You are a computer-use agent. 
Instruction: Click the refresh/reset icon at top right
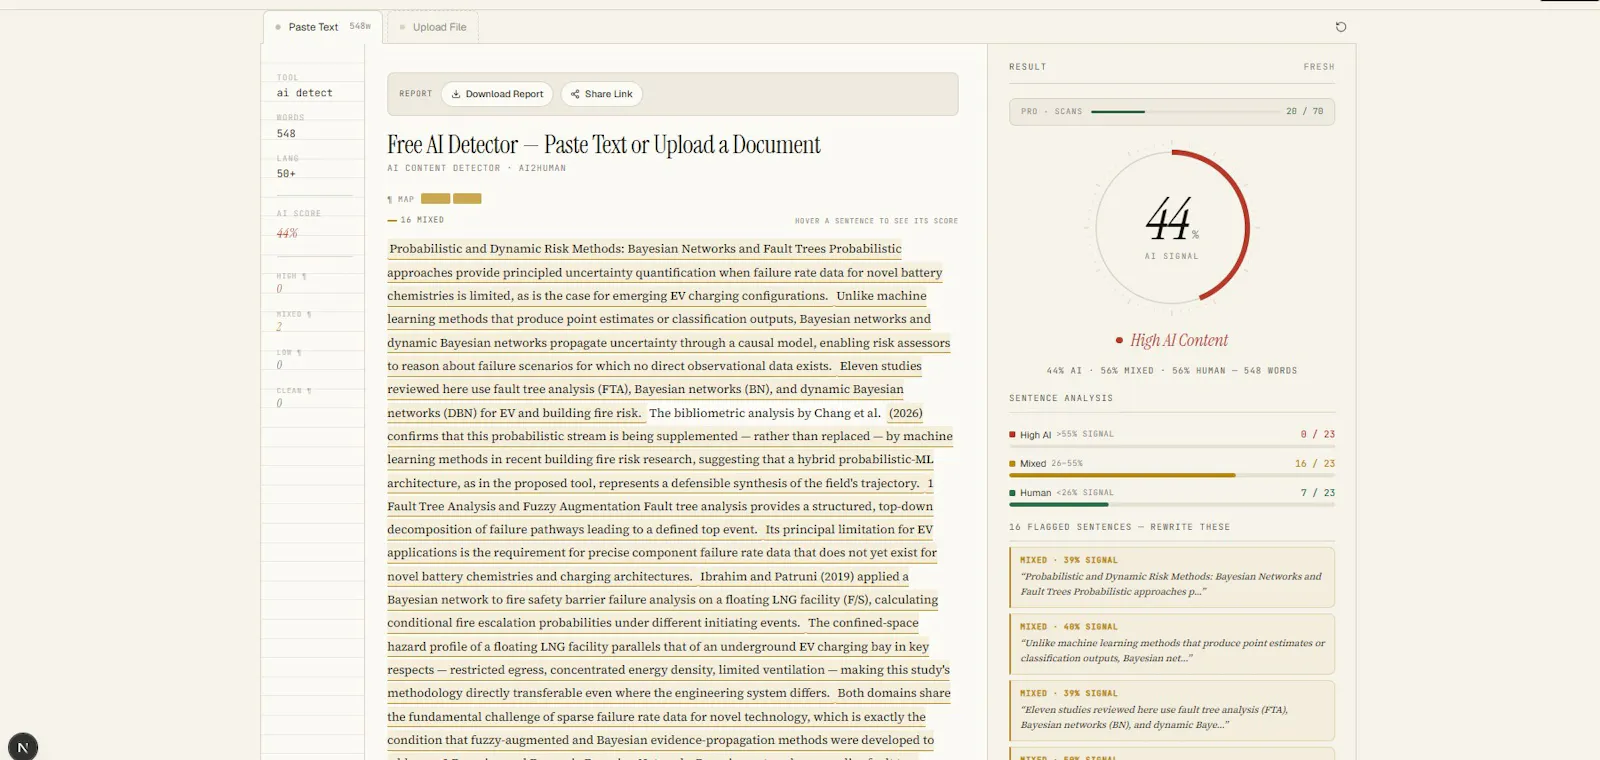[1341, 27]
